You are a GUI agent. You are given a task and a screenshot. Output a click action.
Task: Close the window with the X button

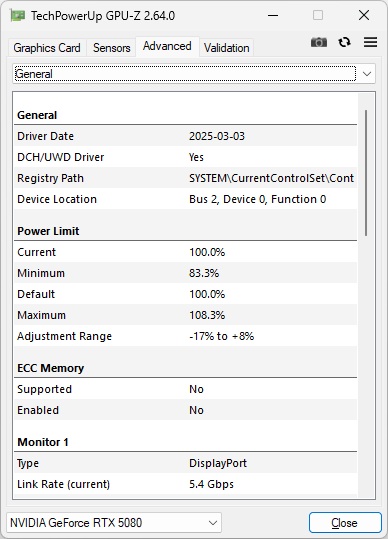pyautogui.click(x=364, y=15)
